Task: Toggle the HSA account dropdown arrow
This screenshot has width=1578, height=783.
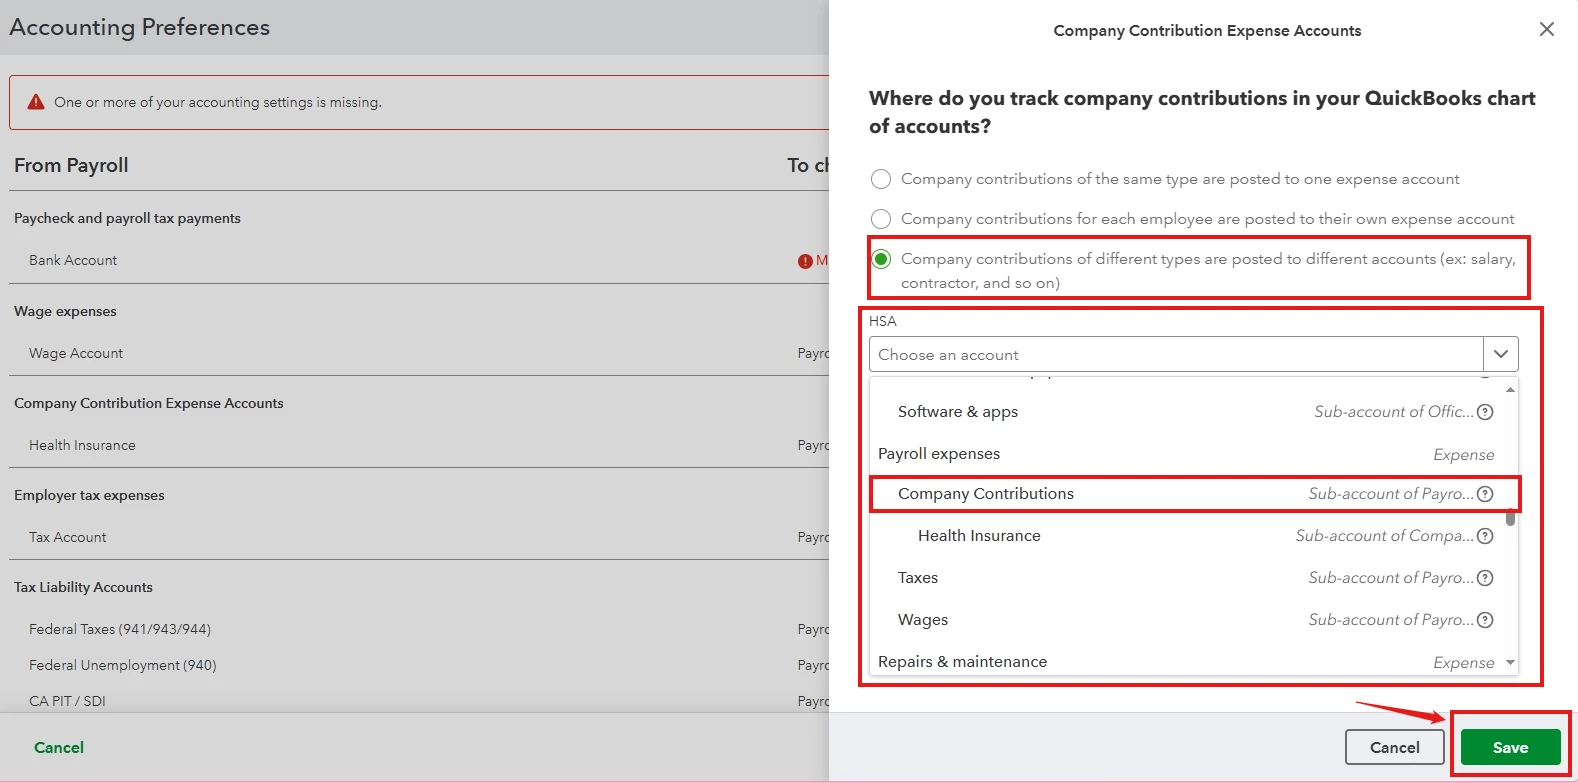Action: point(1501,354)
